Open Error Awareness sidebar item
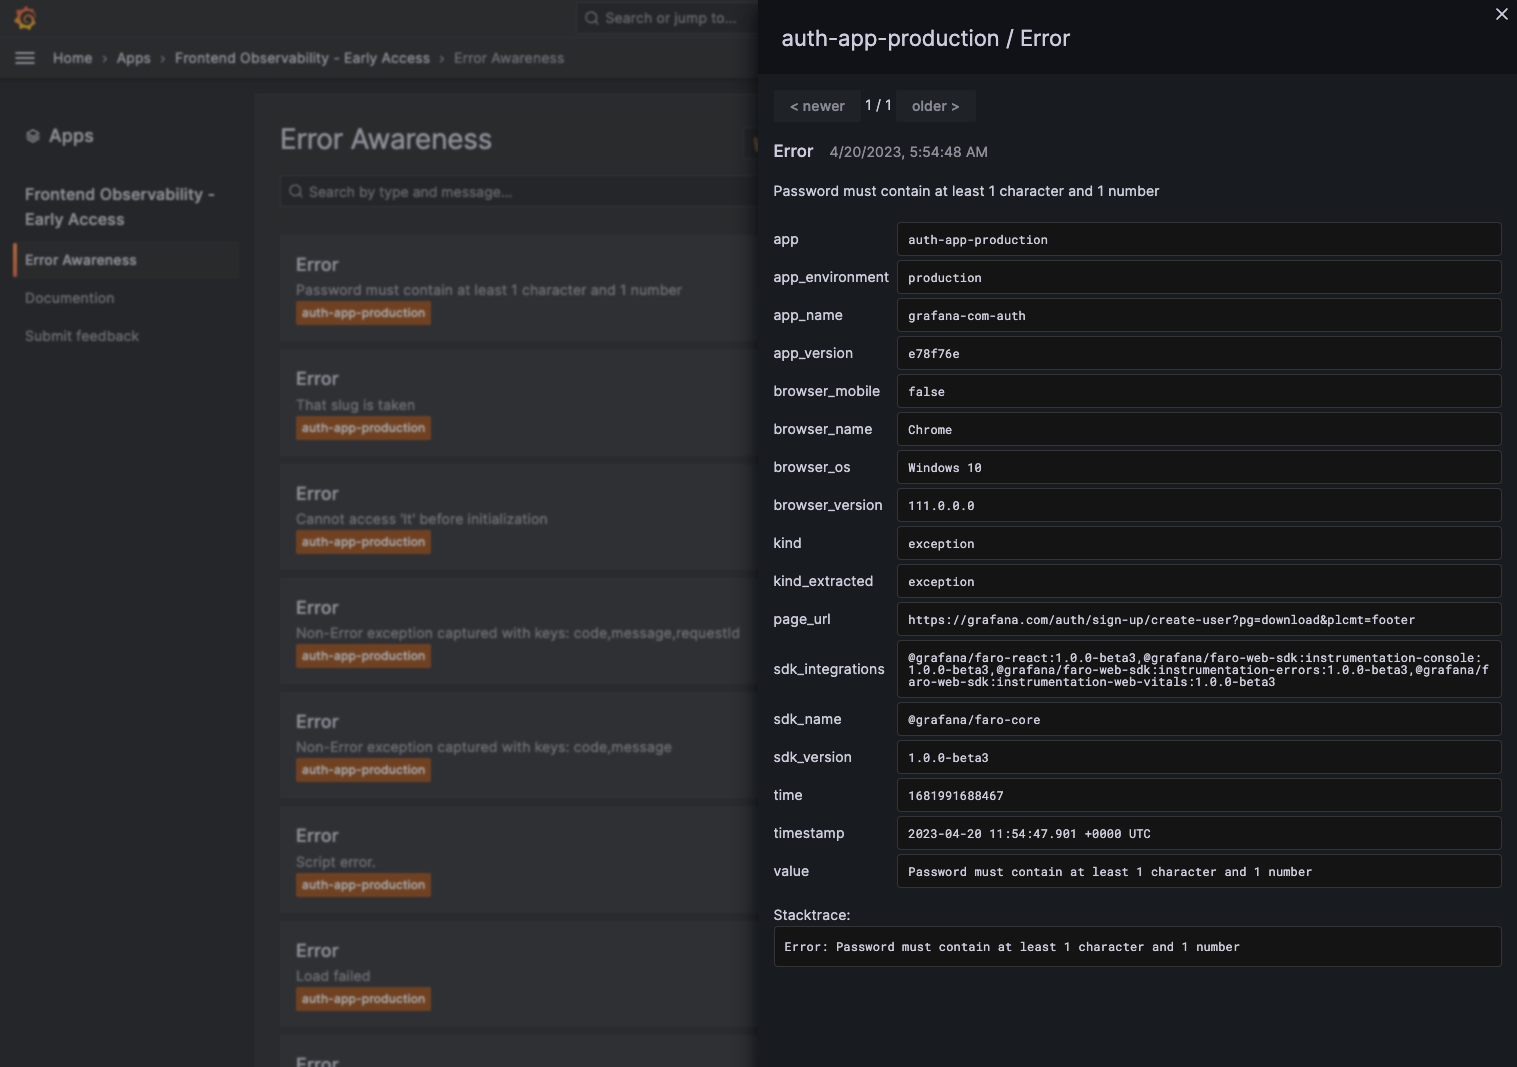The height and width of the screenshot is (1067, 1517). pyautogui.click(x=81, y=260)
